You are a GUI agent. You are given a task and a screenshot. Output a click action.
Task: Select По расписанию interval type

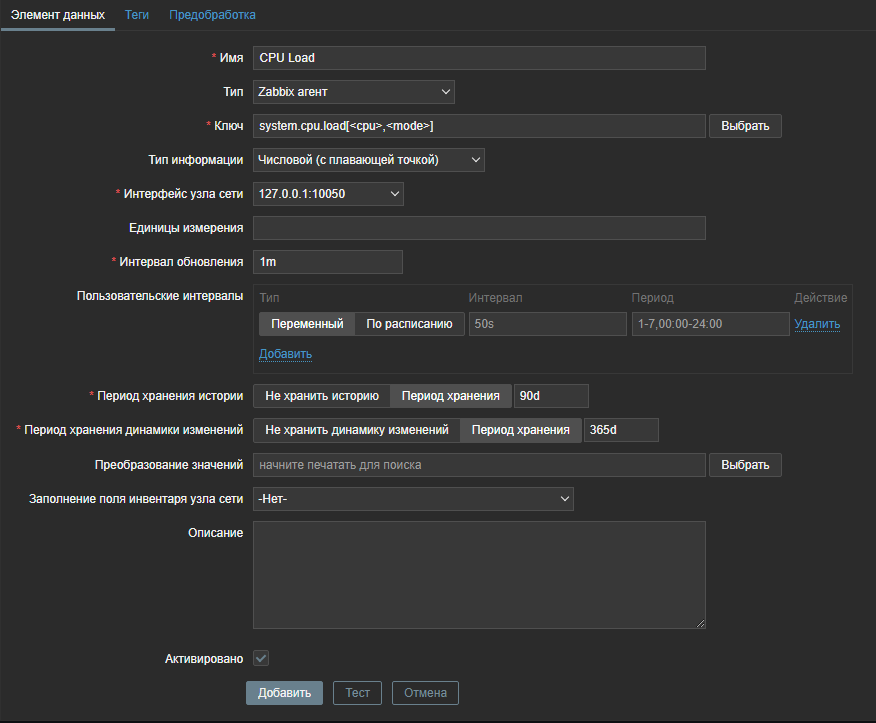pyautogui.click(x=409, y=324)
